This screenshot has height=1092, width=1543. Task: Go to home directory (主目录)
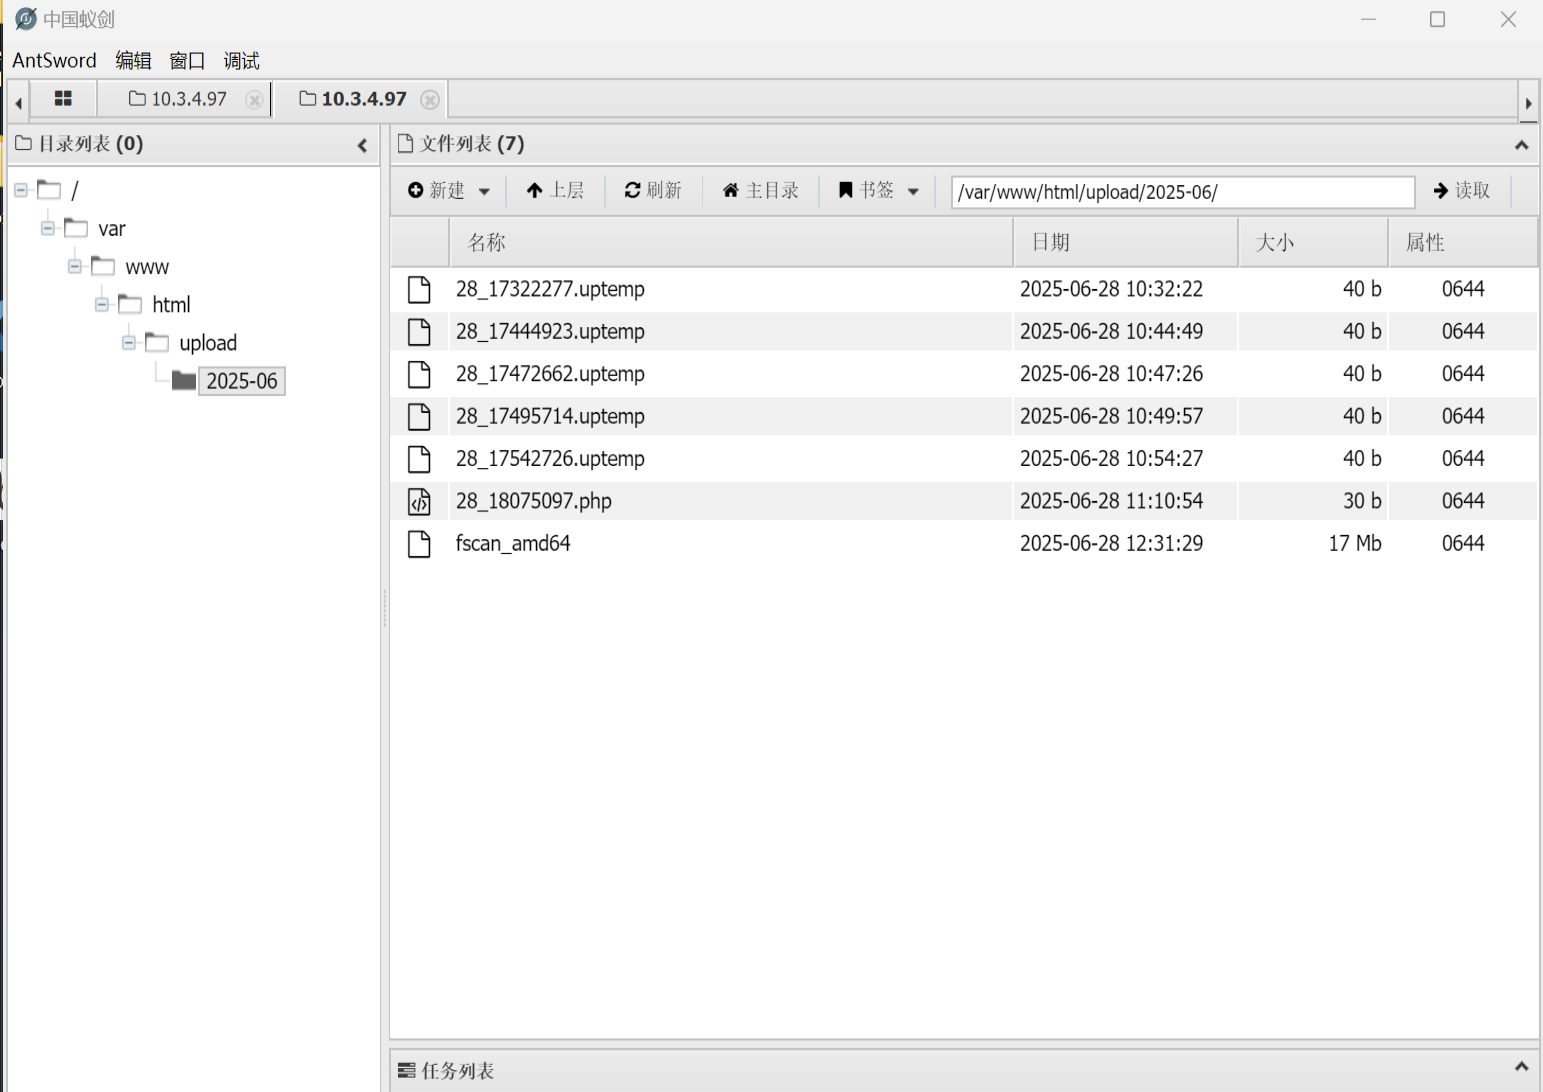tap(760, 190)
